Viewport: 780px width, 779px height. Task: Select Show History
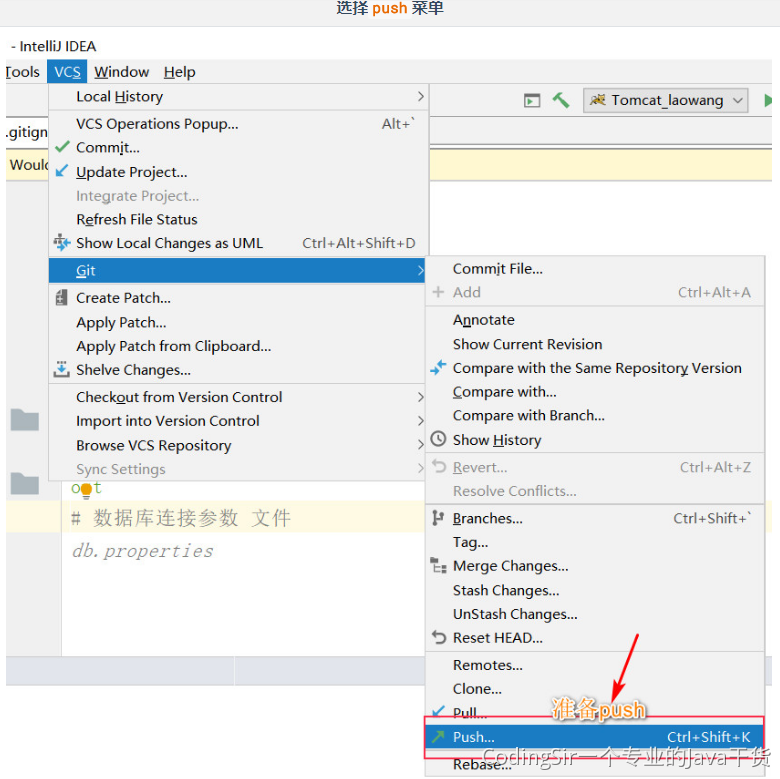pos(595,439)
